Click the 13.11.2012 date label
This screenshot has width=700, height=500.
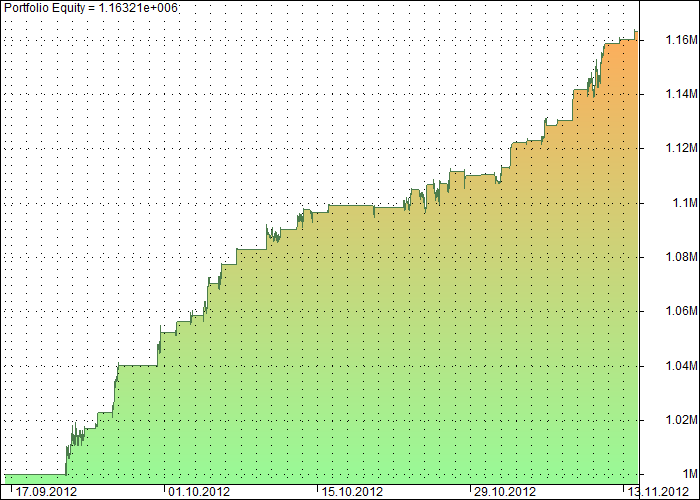[x=658, y=492]
